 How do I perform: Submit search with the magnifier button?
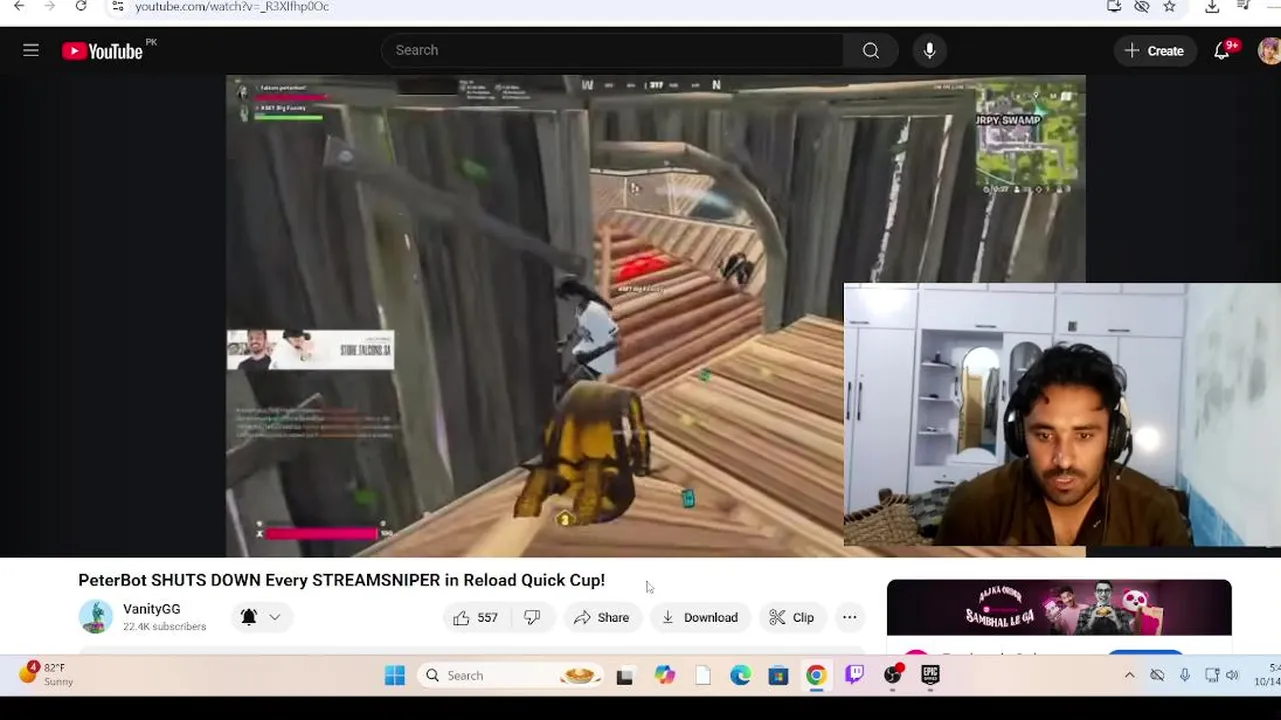click(x=871, y=50)
